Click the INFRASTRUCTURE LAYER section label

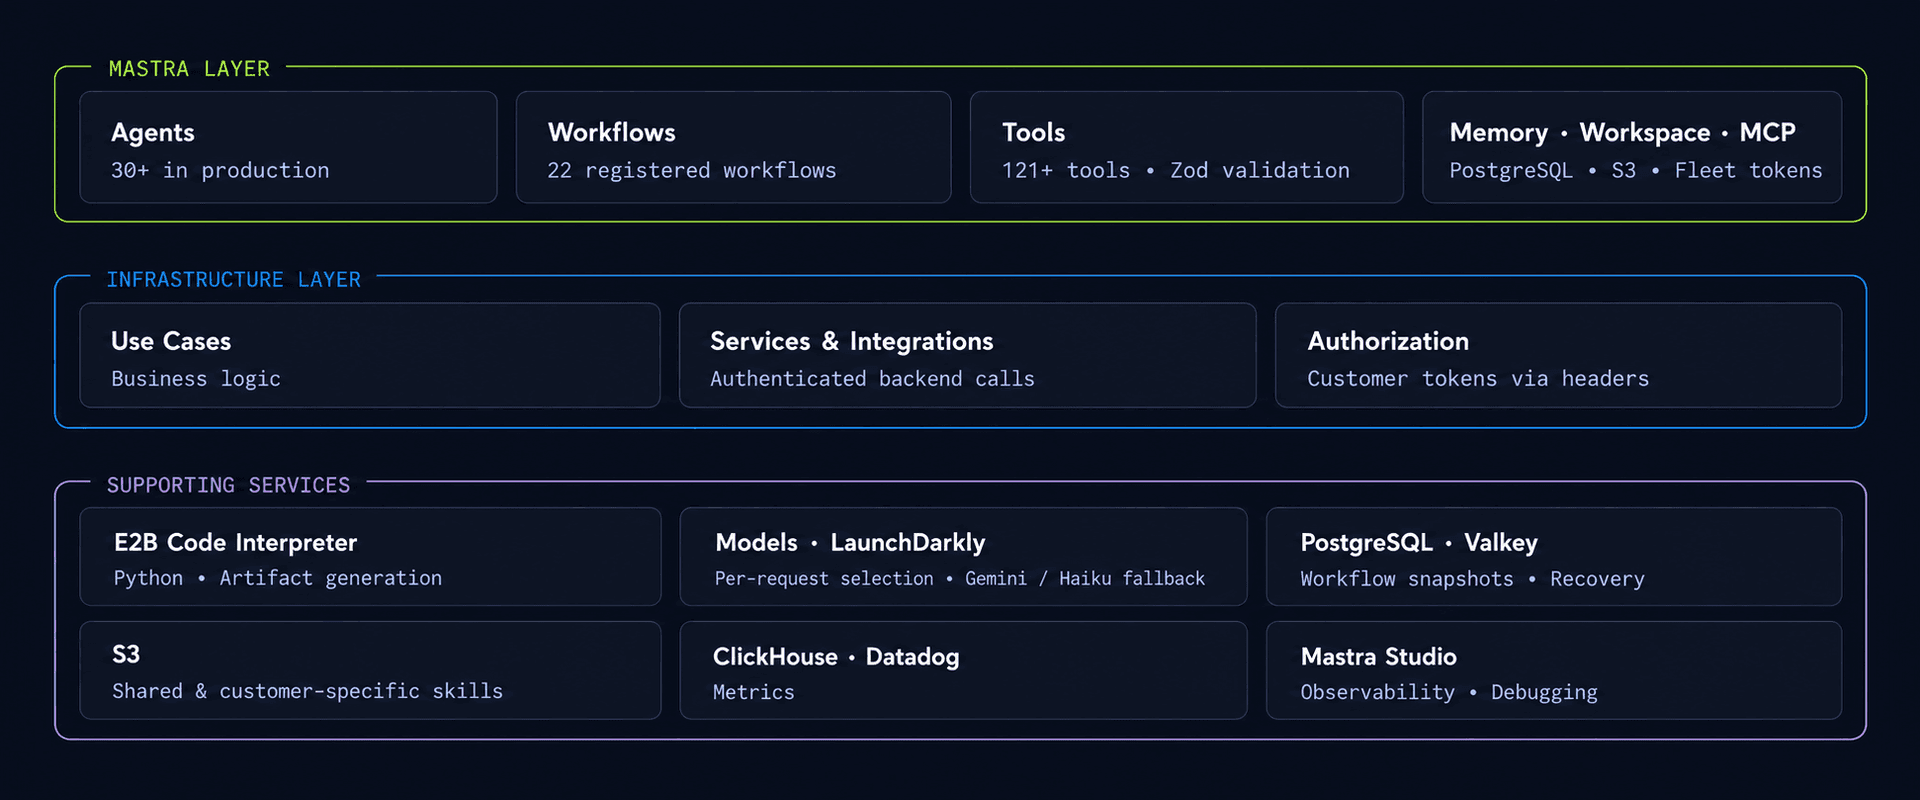pyautogui.click(x=234, y=280)
